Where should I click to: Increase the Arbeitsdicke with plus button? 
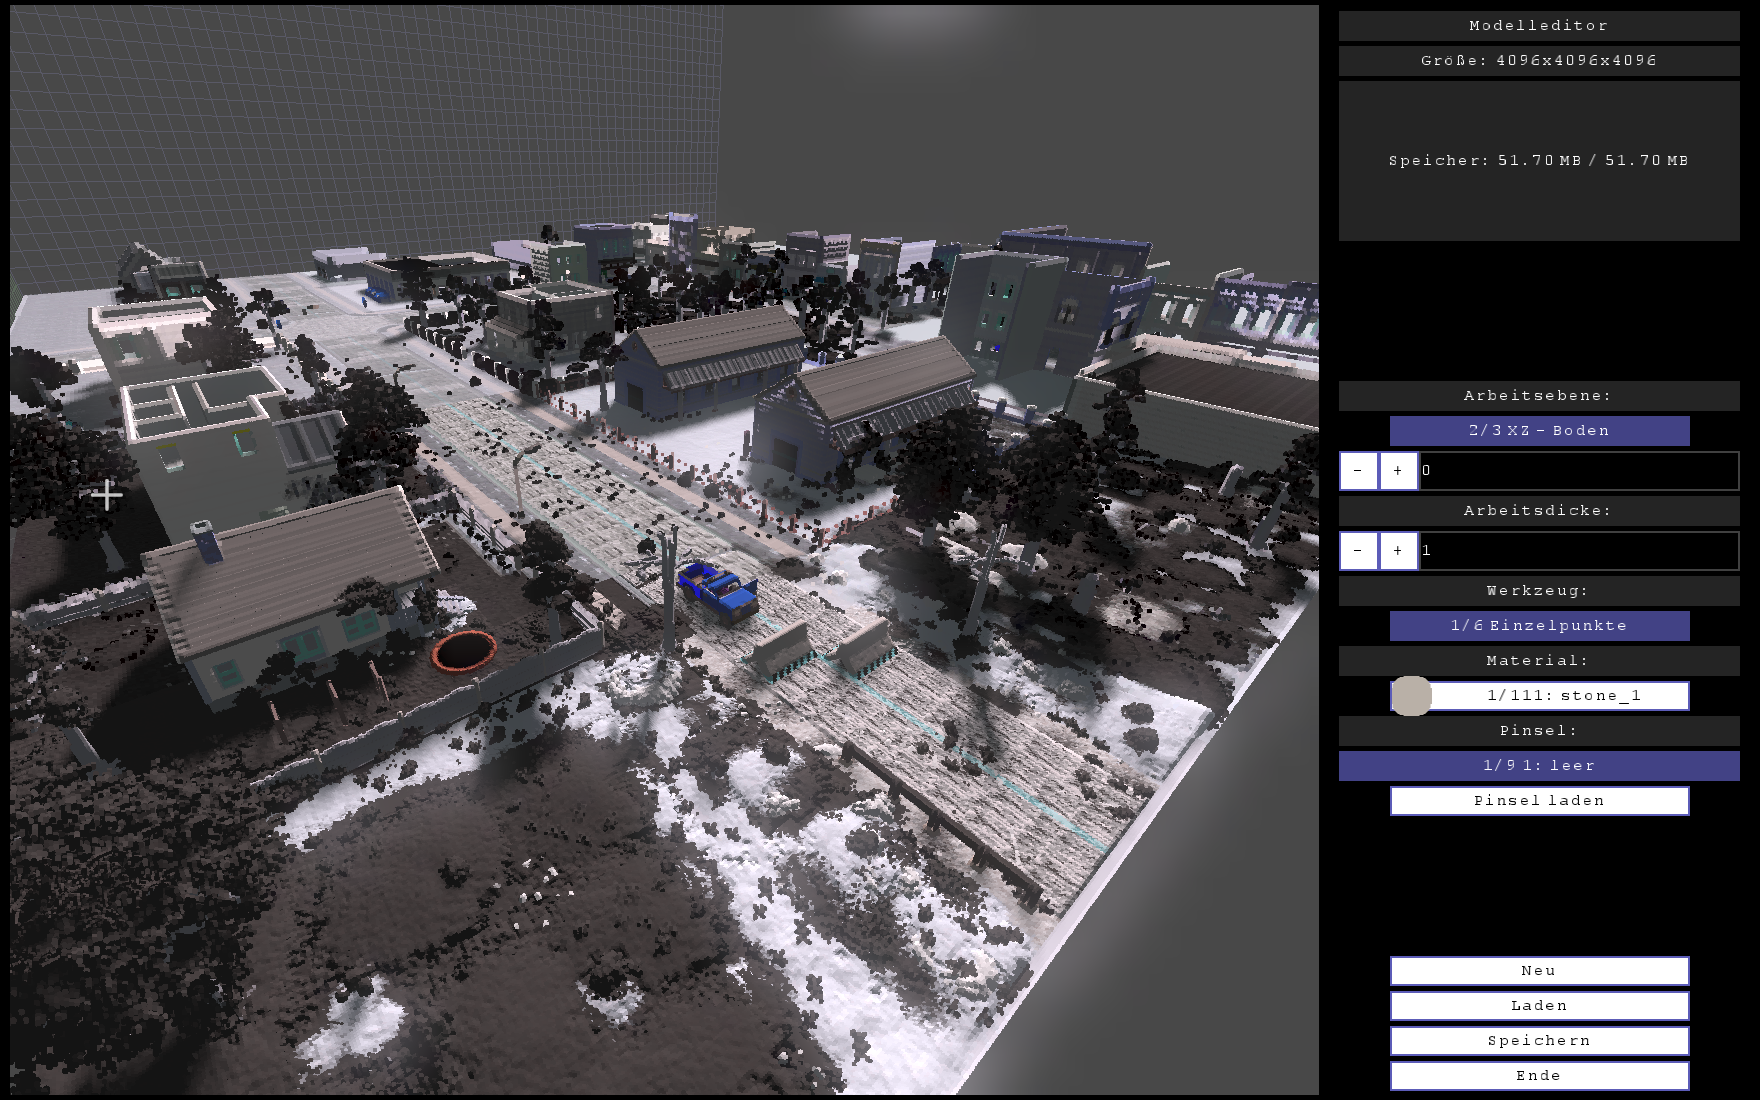pyautogui.click(x=1398, y=551)
